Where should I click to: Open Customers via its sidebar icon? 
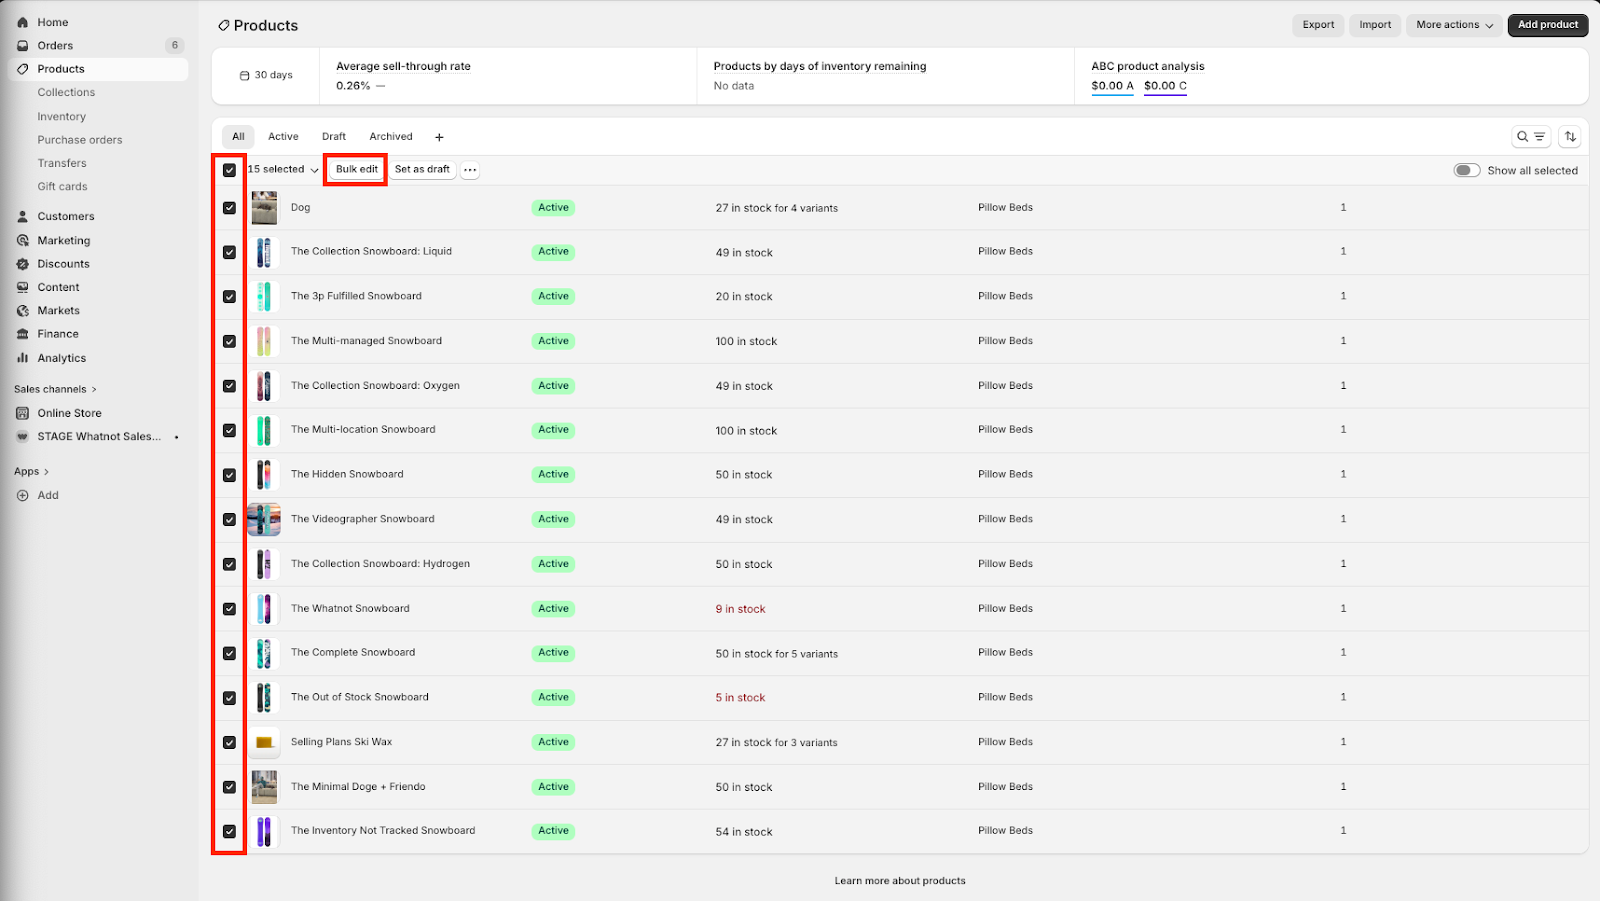[x=22, y=216]
